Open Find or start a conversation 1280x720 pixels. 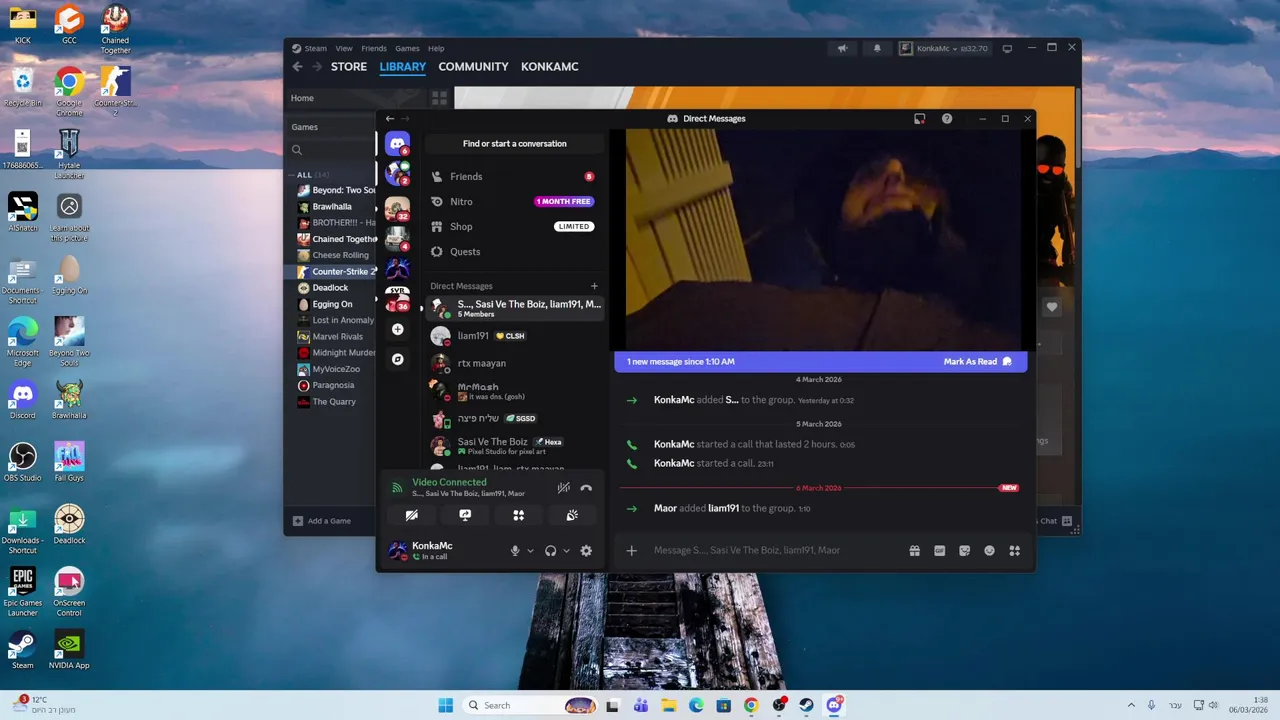click(514, 144)
